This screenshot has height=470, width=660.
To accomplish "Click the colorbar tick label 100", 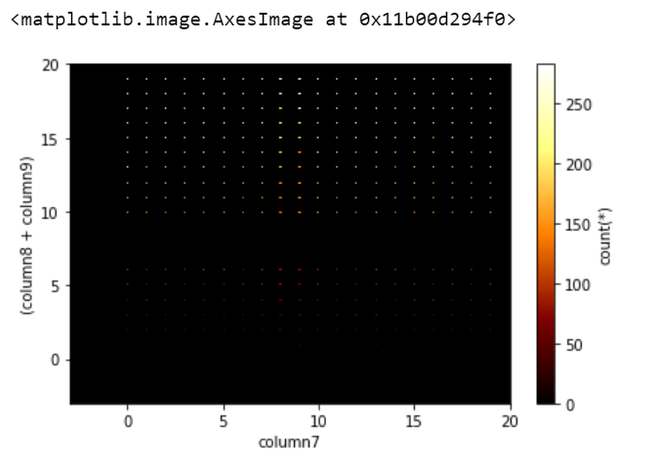I will click(x=579, y=285).
